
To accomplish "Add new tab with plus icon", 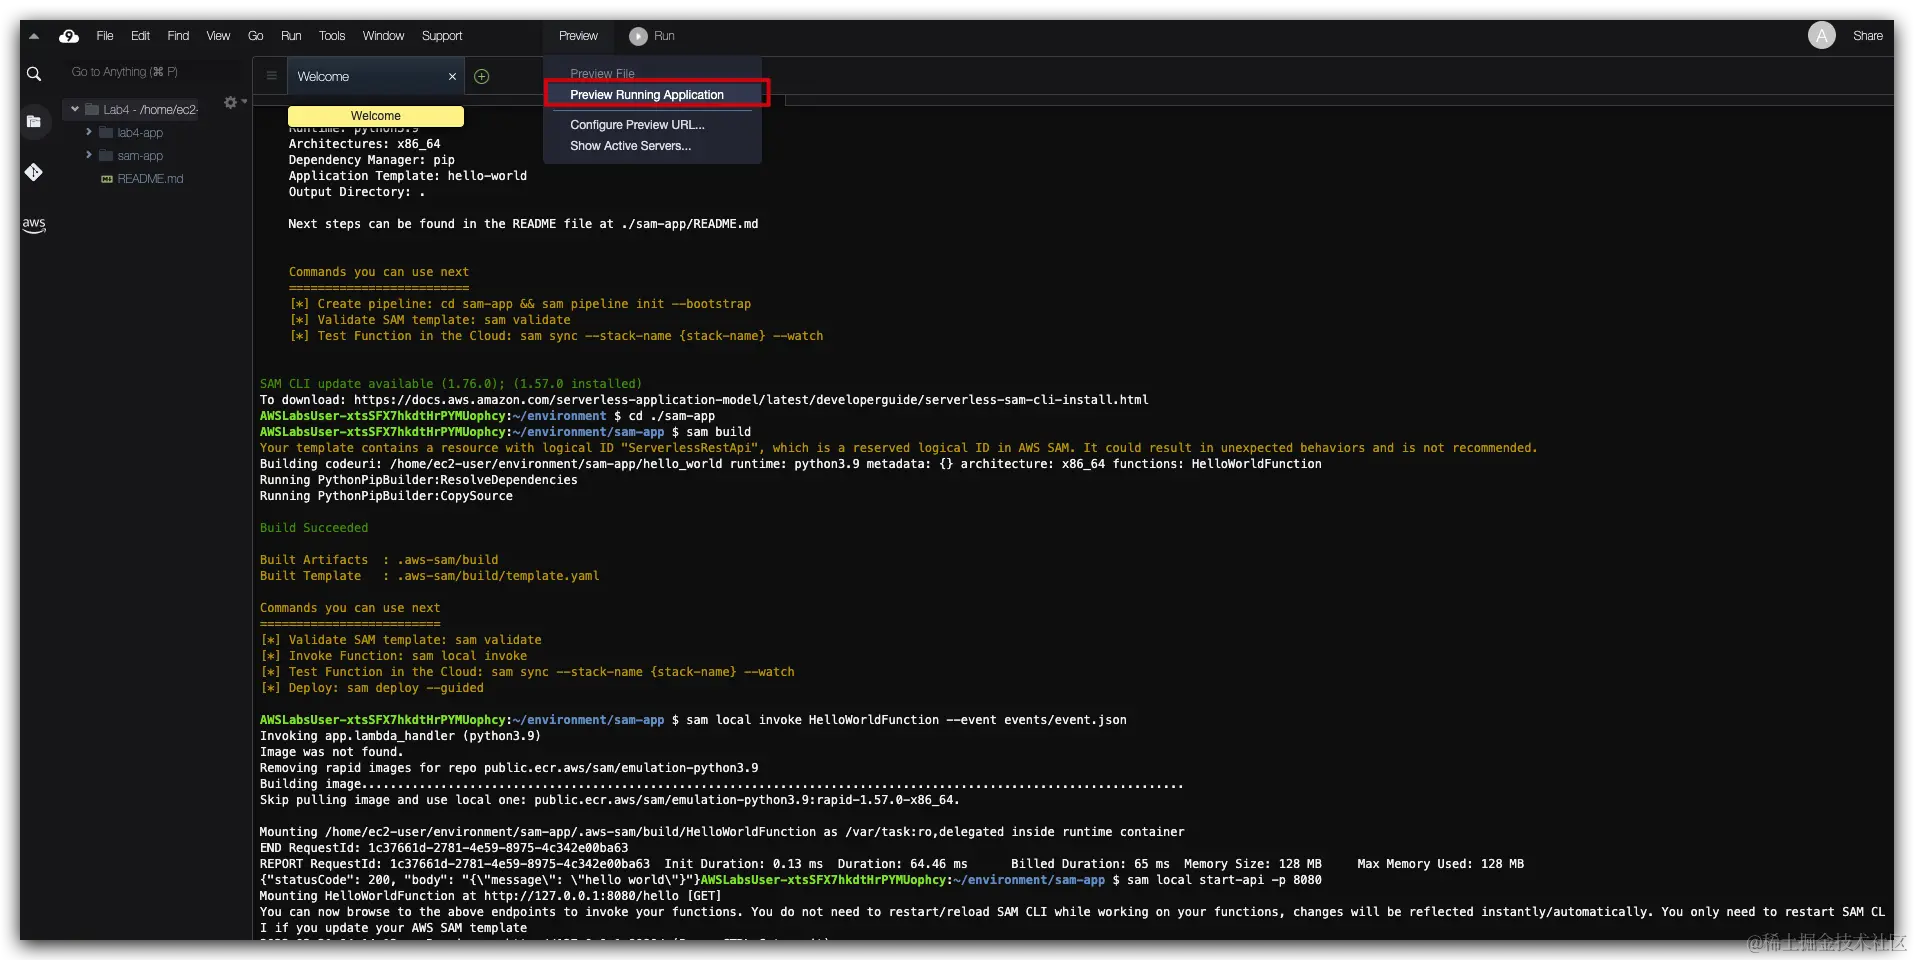I will coord(481,77).
